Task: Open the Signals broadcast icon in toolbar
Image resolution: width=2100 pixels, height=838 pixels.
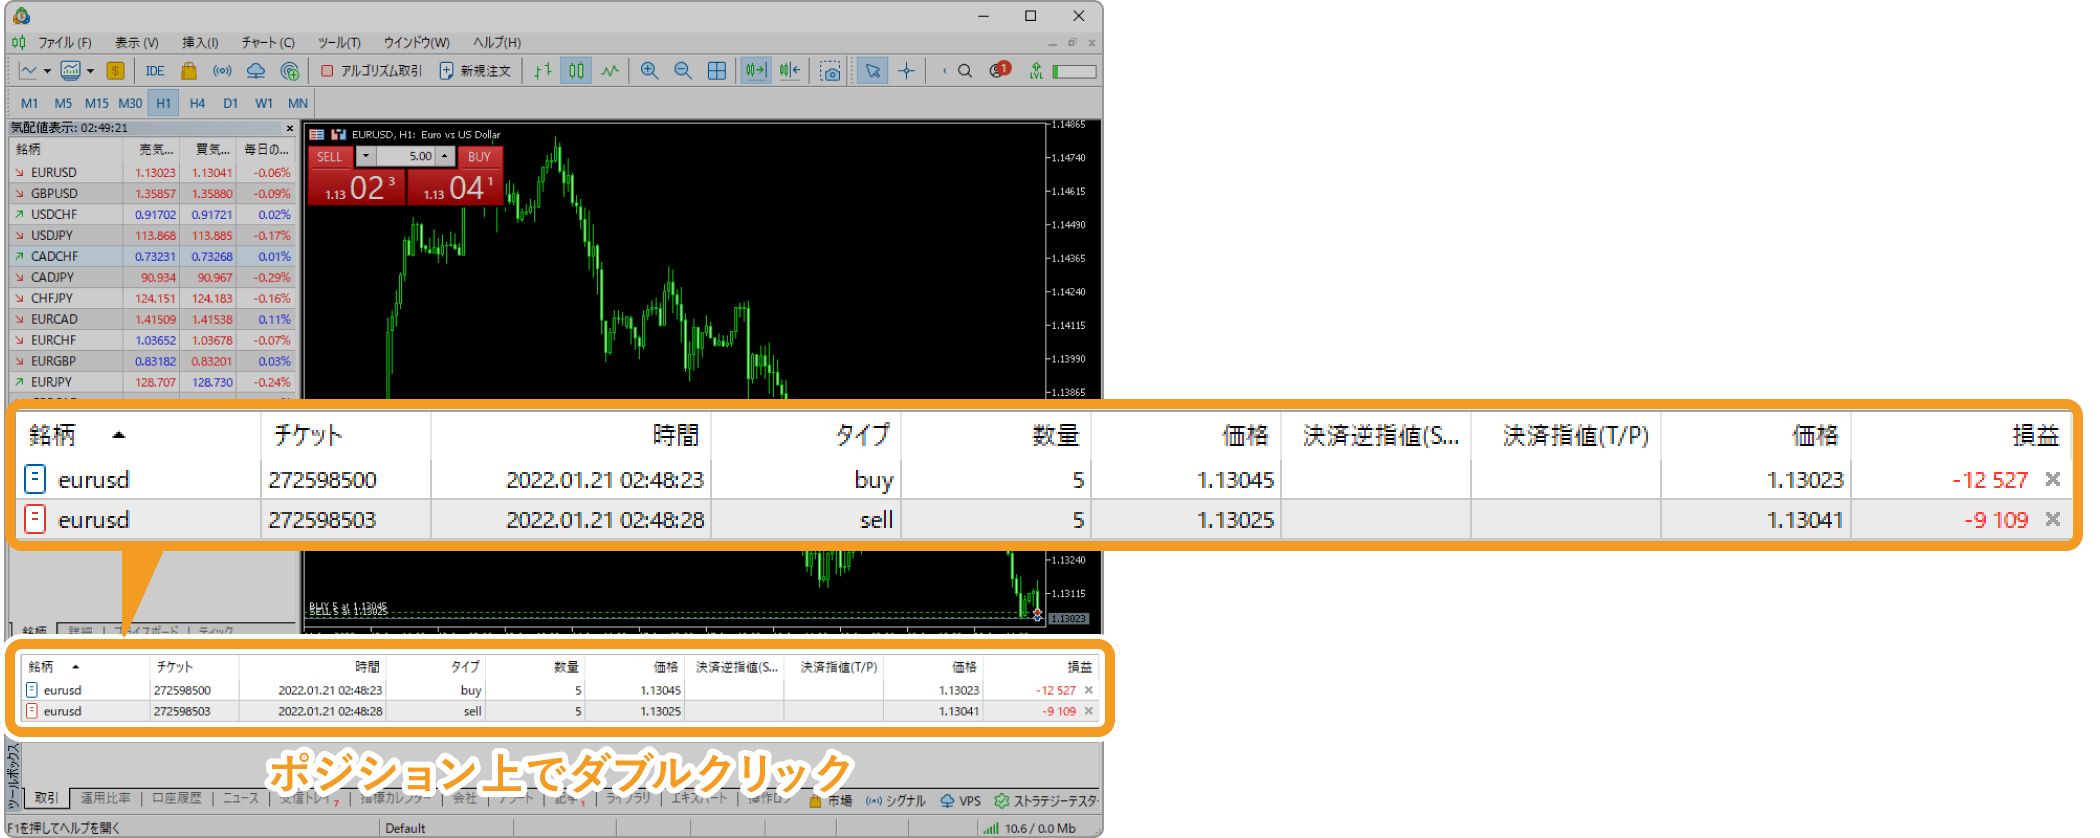Action: (222, 71)
